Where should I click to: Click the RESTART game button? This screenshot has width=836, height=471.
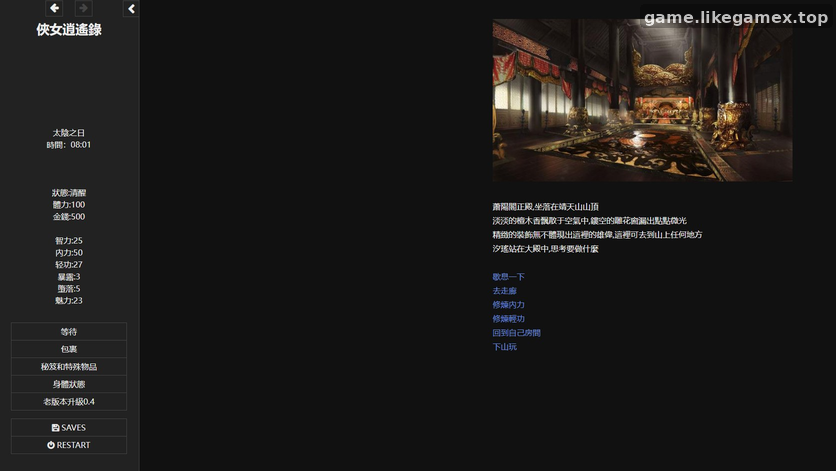[69, 445]
